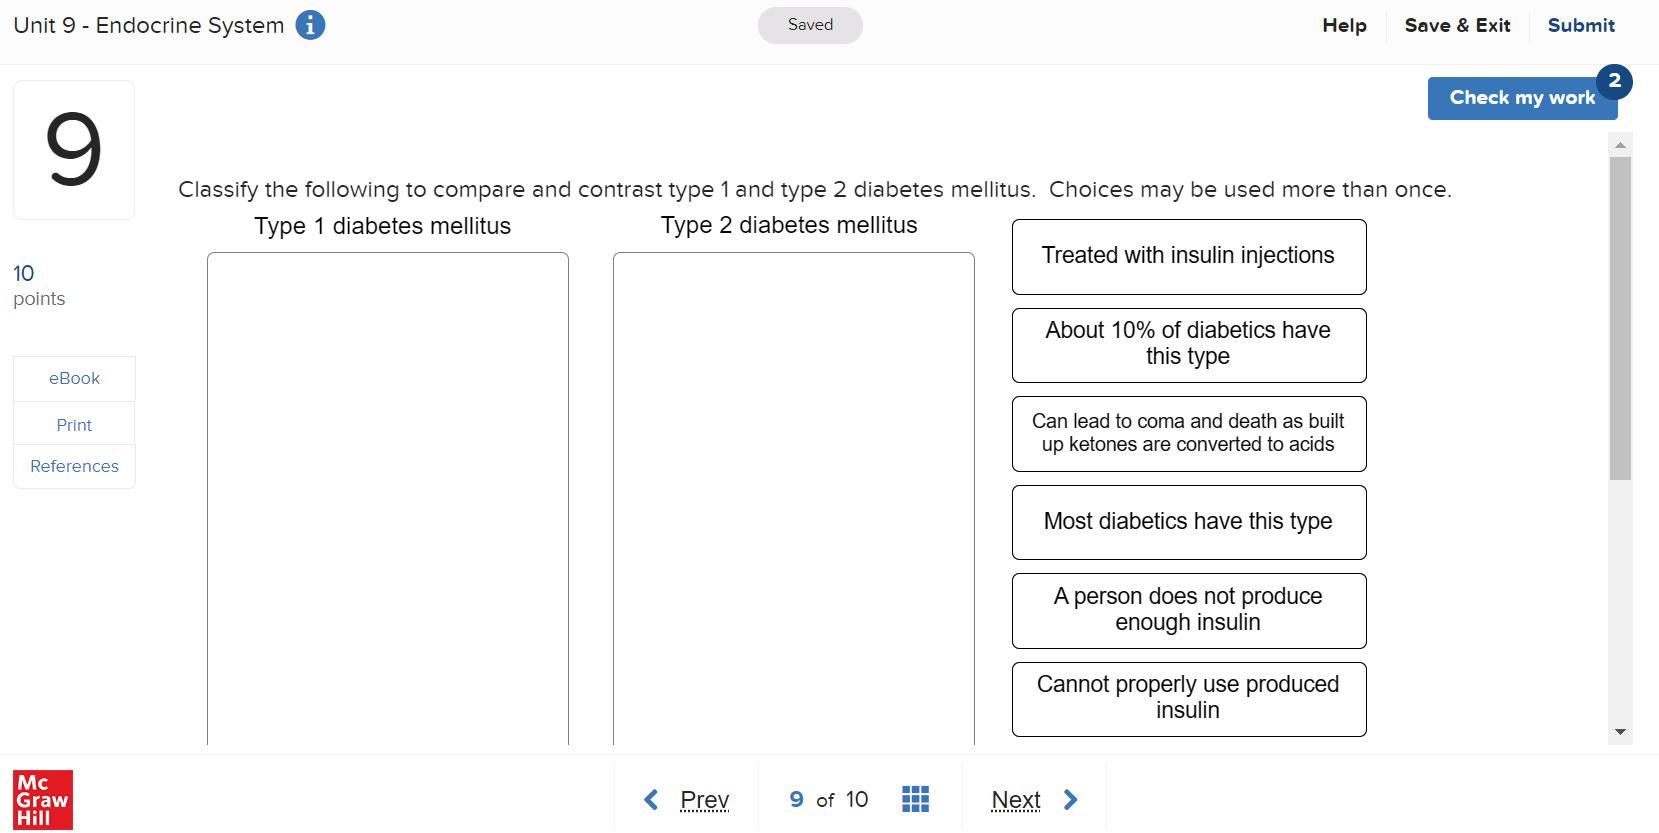This screenshot has height=833, width=1659.
Task: Select 'Most diabetics have this type' choice
Action: [1189, 522]
